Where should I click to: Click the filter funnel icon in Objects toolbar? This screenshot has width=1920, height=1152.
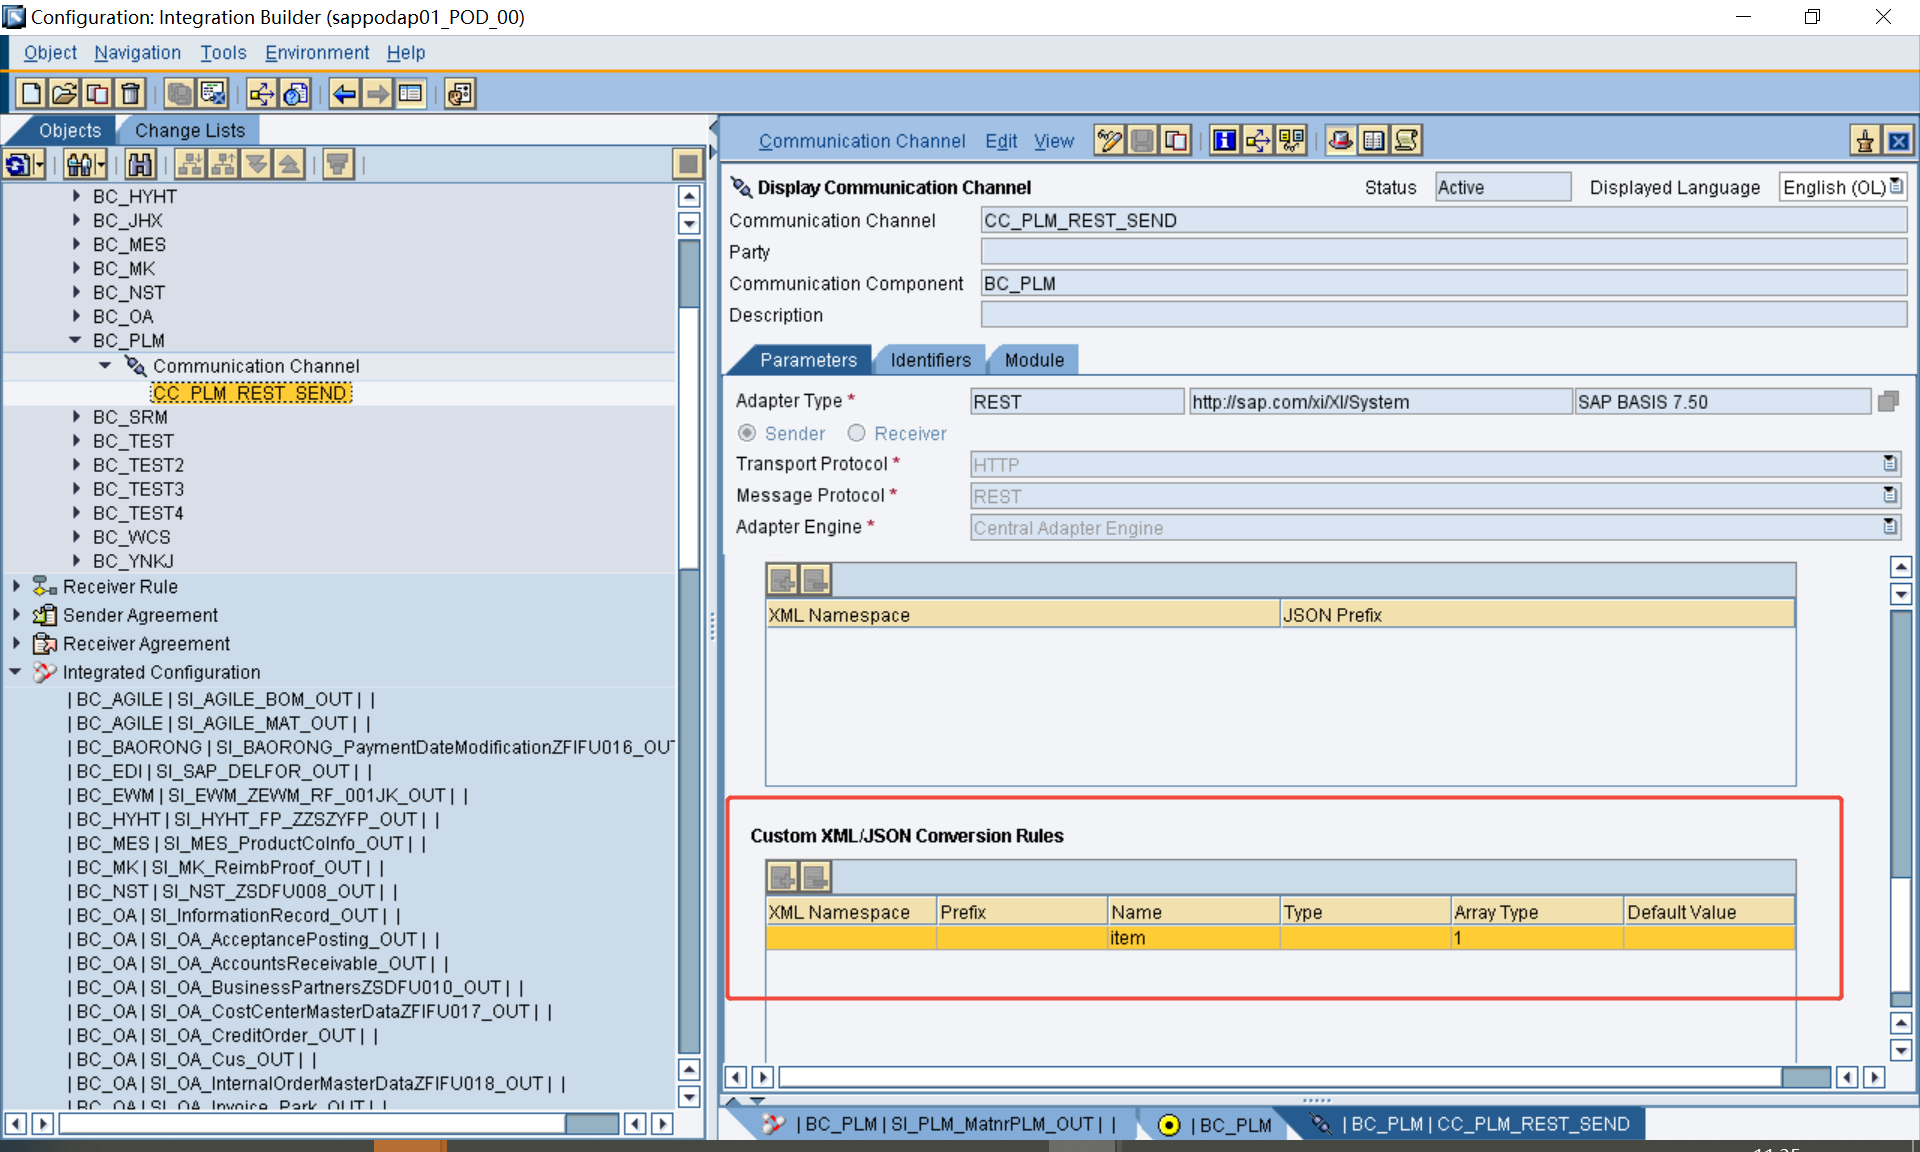pos(338,164)
